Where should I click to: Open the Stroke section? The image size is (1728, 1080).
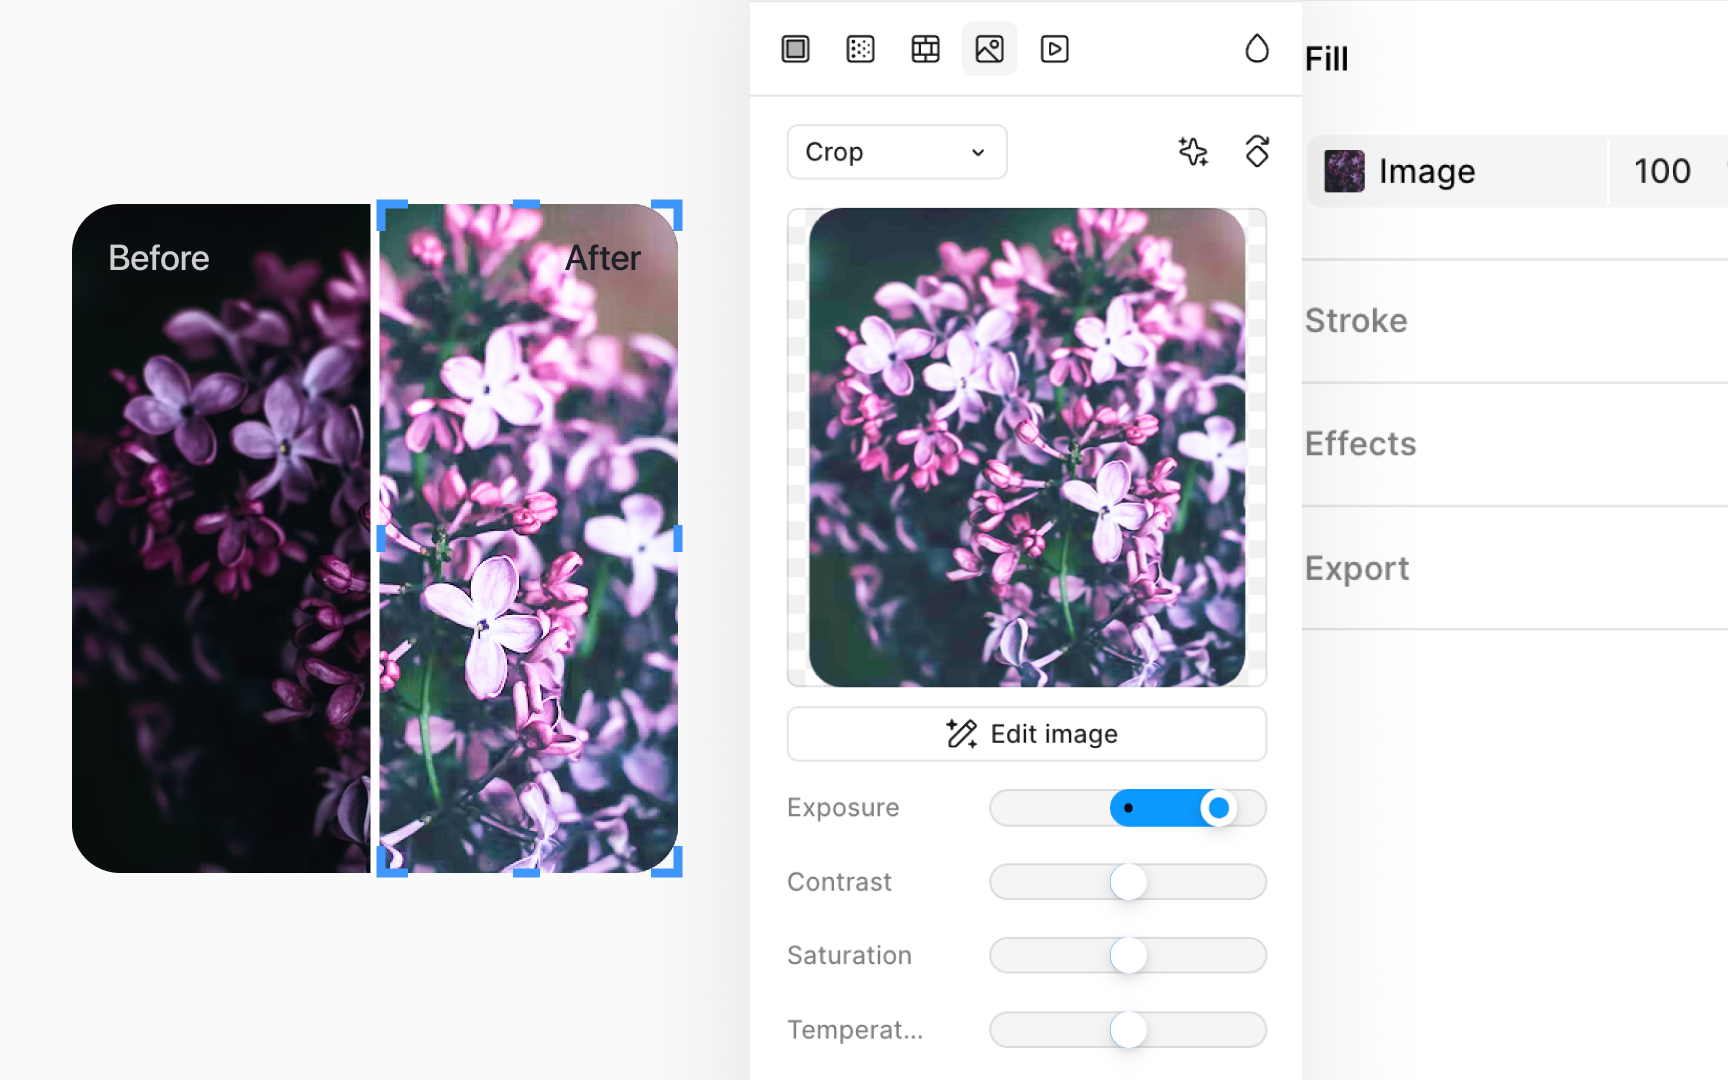pyautogui.click(x=1355, y=320)
